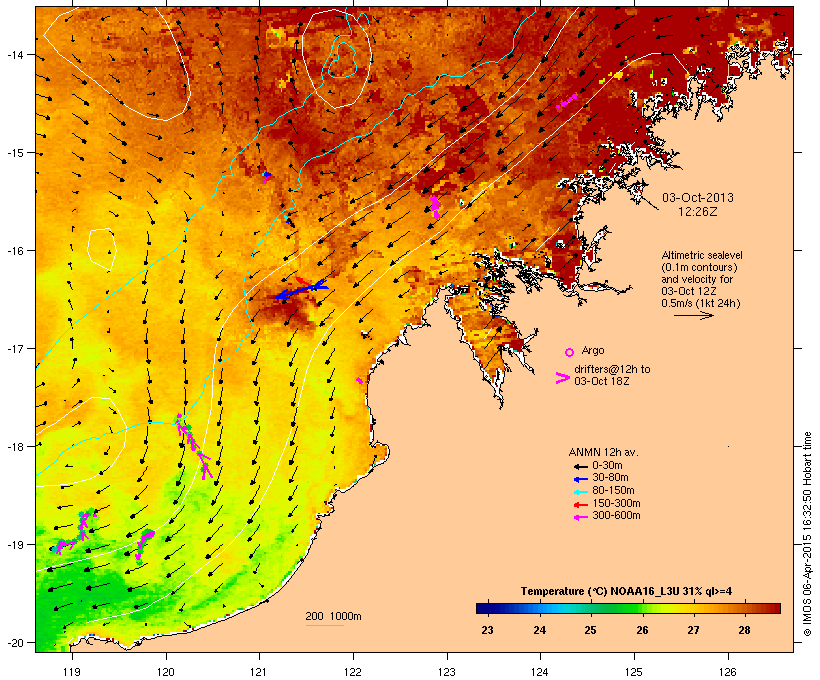Image resolution: width=820 pixels, height=680 pixels.
Task: Click the -20 latitude axis label
Action: (14, 642)
